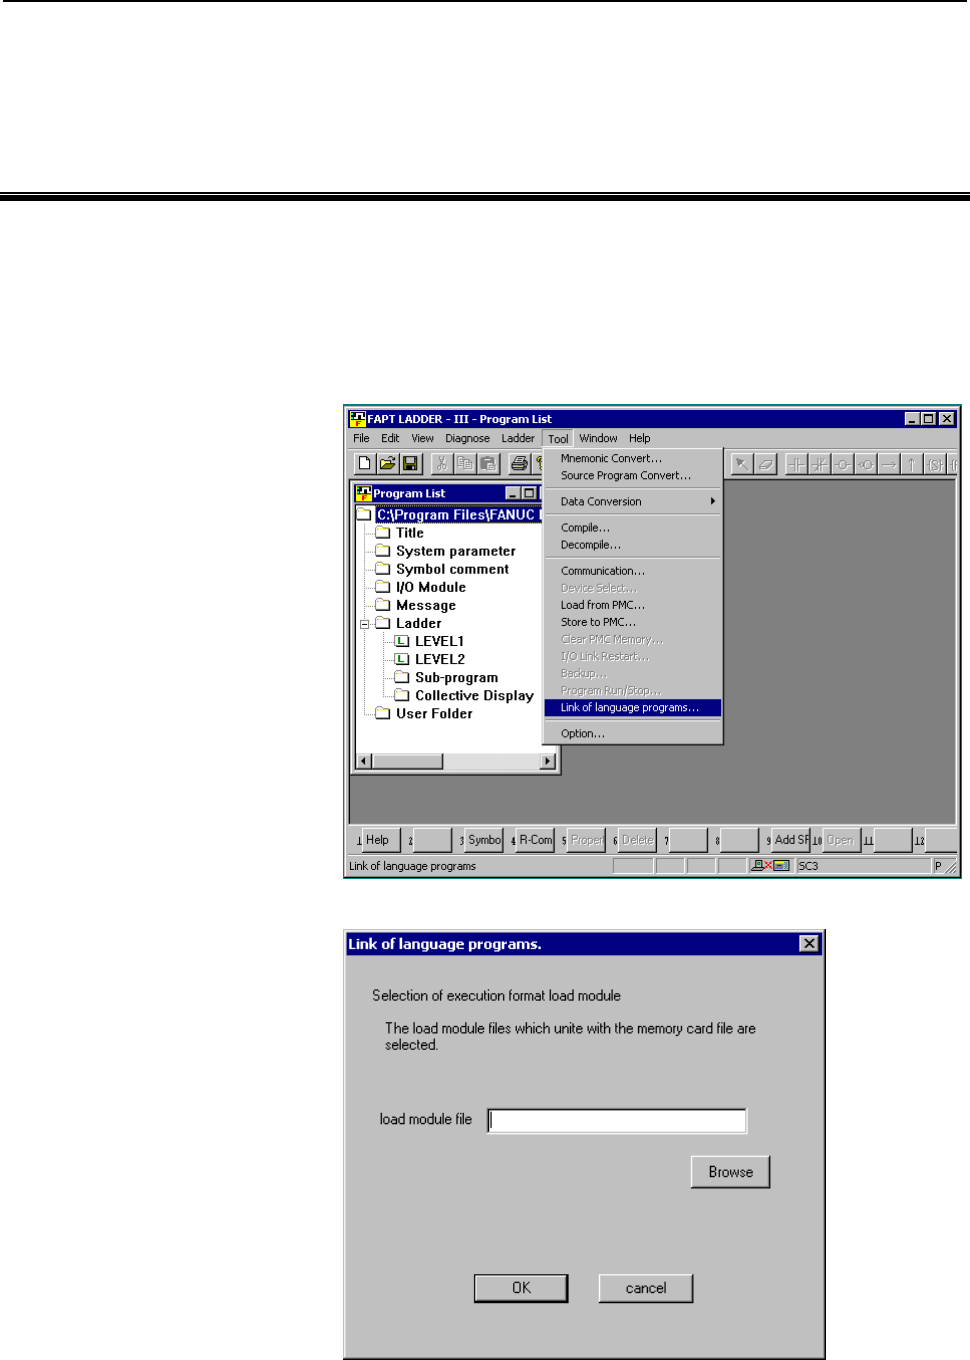The width and height of the screenshot is (970, 1360).
Task: Click the F4 R-Com softkey
Action: pos(535,840)
